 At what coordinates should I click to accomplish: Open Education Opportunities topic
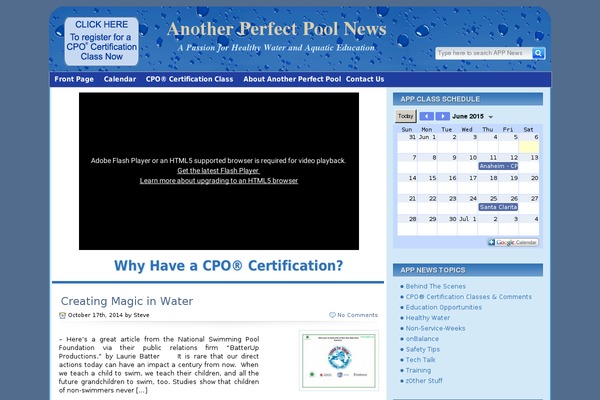tap(443, 307)
